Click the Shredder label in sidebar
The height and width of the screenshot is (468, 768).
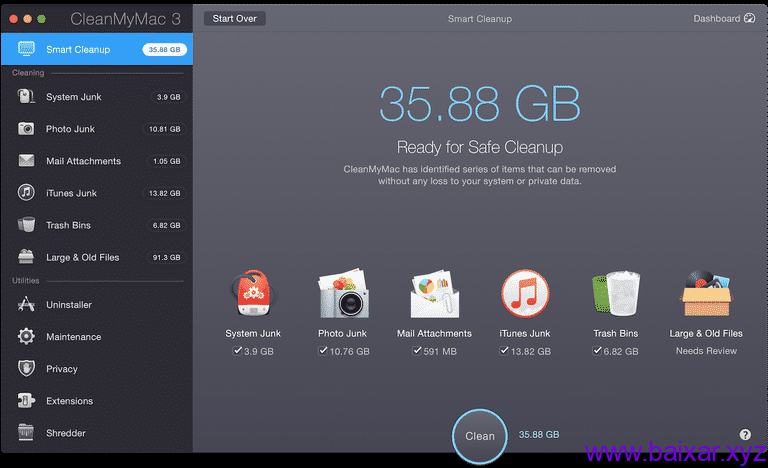coord(66,433)
